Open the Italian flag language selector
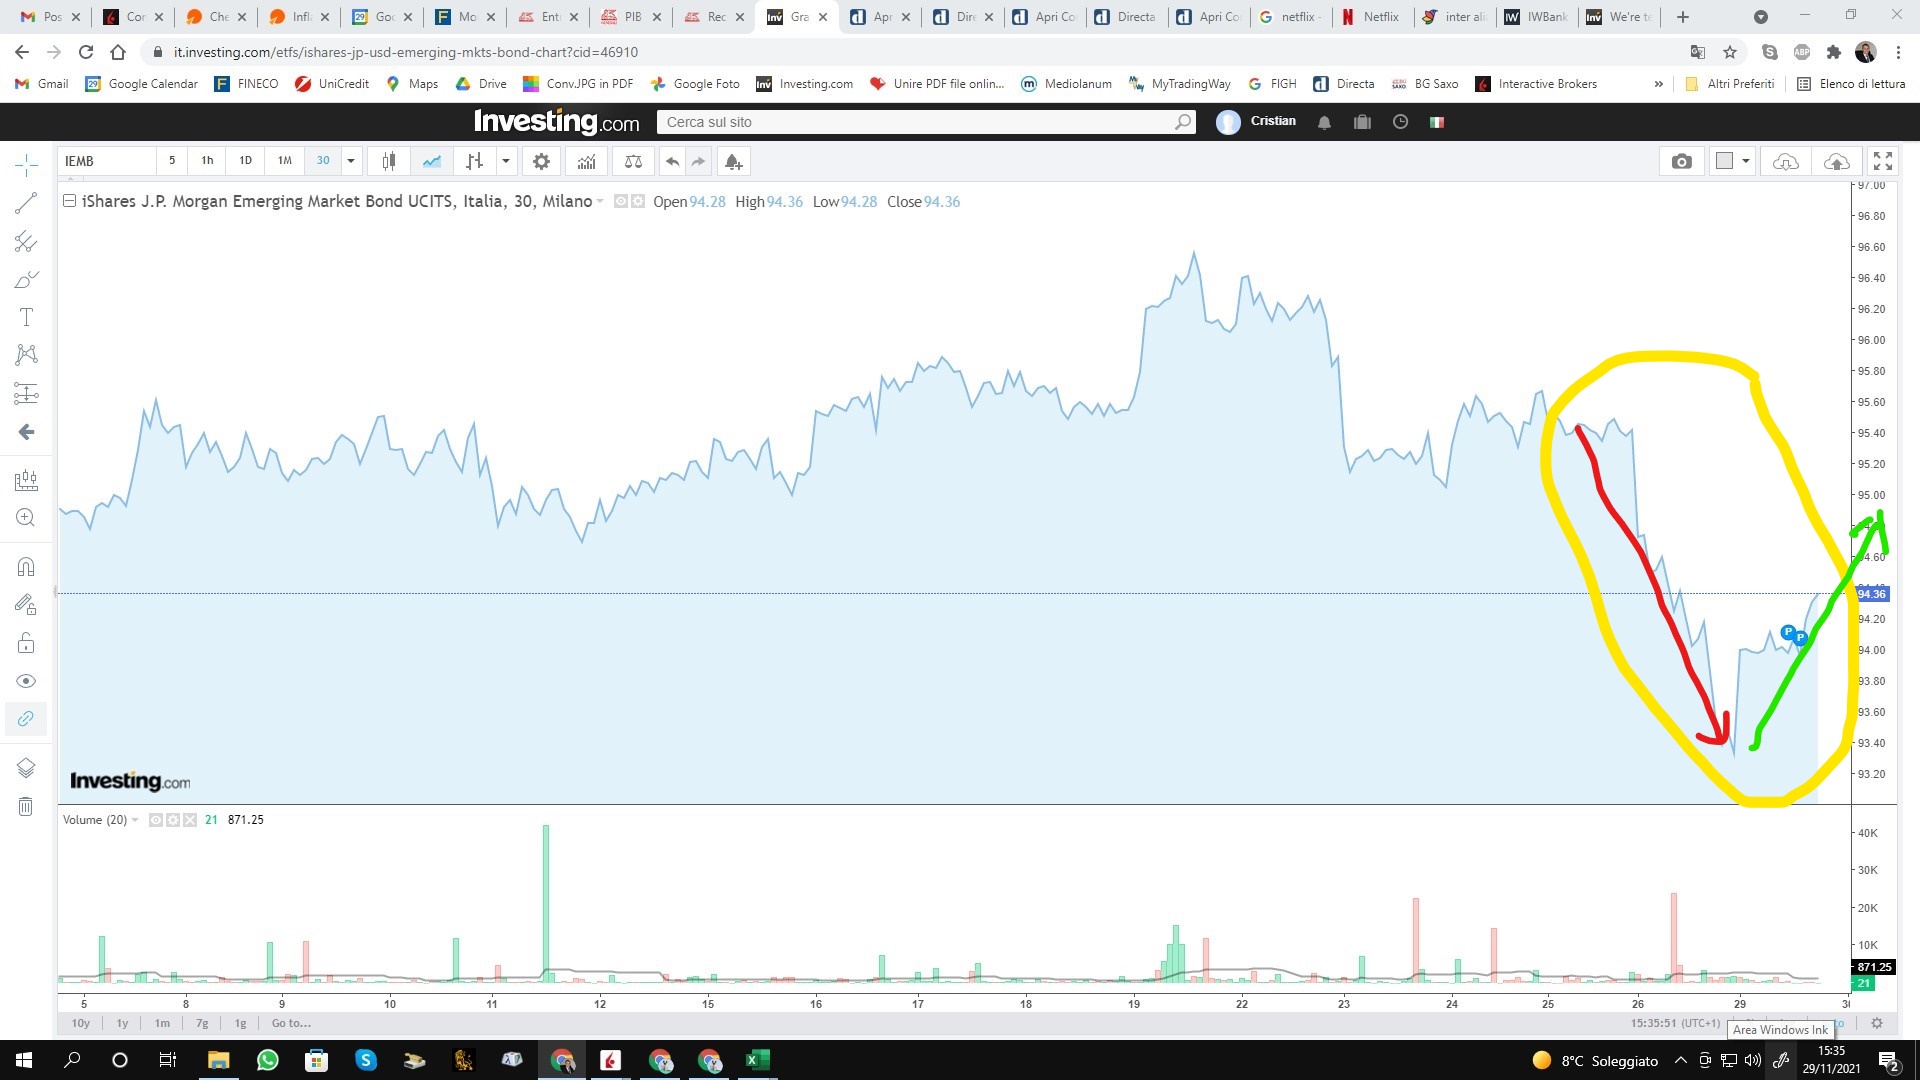 click(1437, 122)
